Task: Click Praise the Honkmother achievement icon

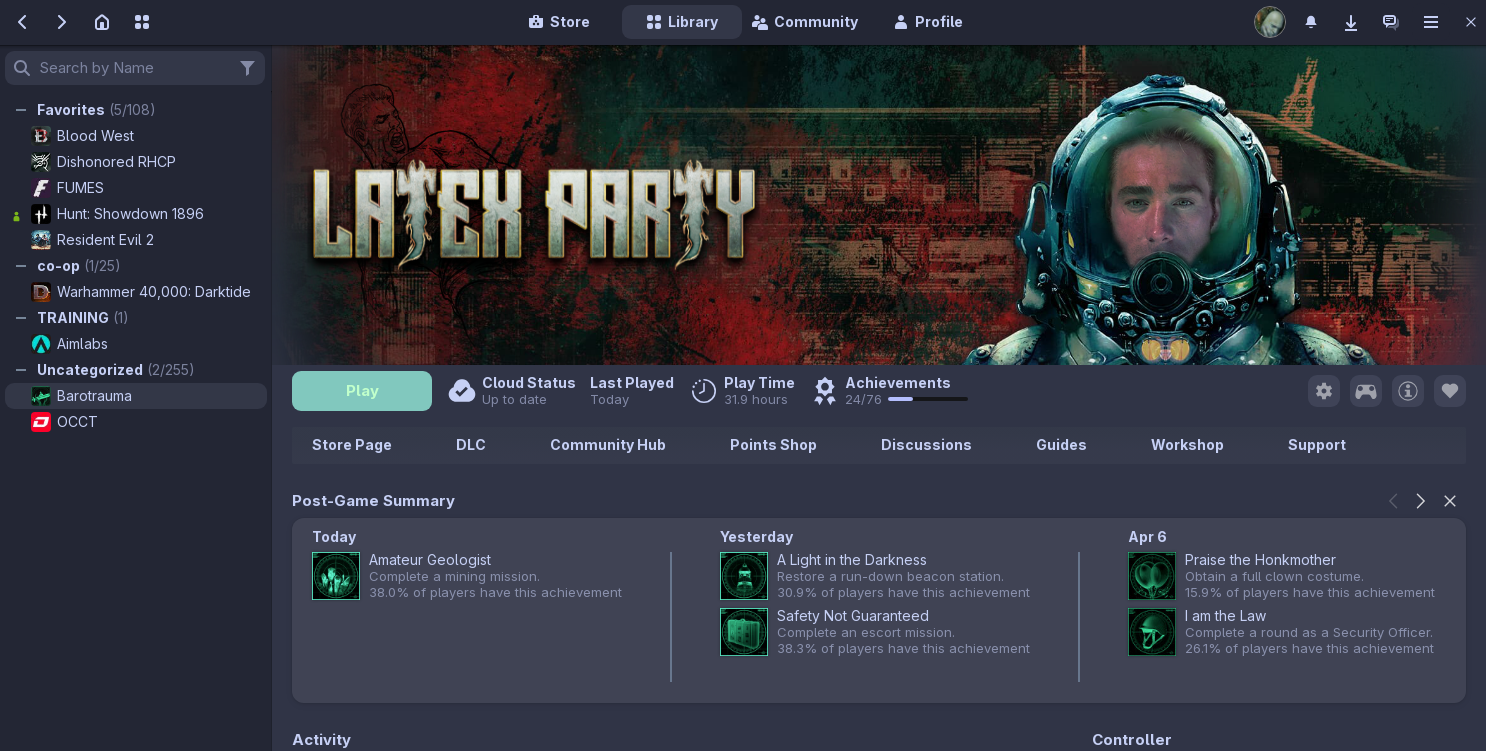Action: (1152, 576)
